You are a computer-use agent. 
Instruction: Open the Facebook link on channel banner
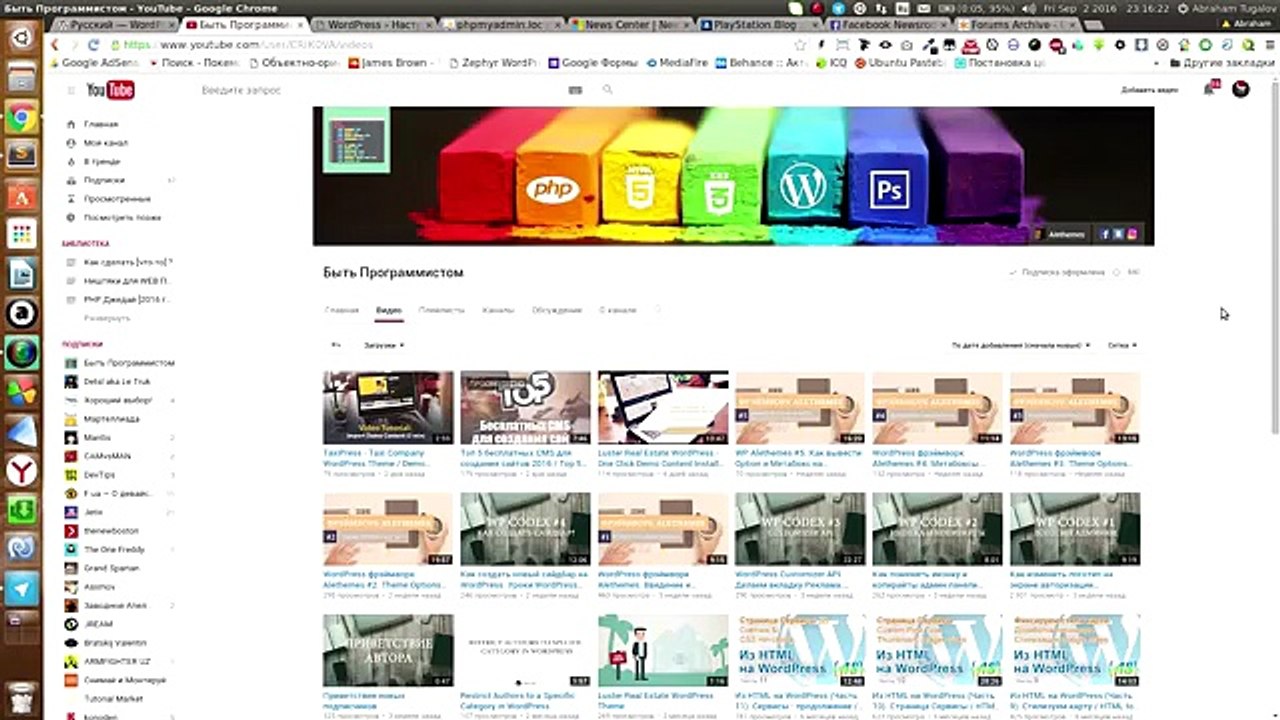1105,234
